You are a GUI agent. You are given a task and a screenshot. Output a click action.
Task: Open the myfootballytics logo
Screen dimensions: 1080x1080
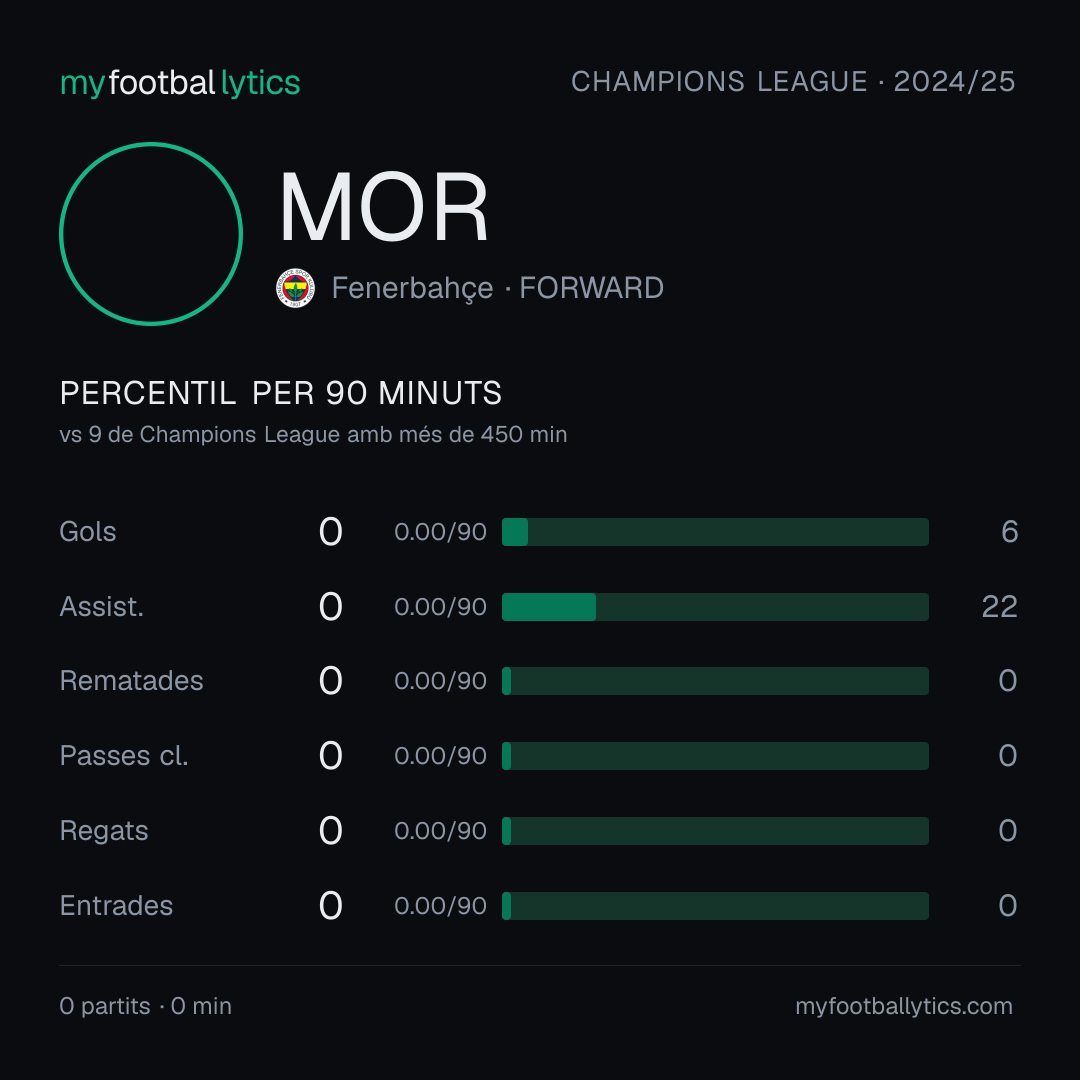click(x=180, y=83)
